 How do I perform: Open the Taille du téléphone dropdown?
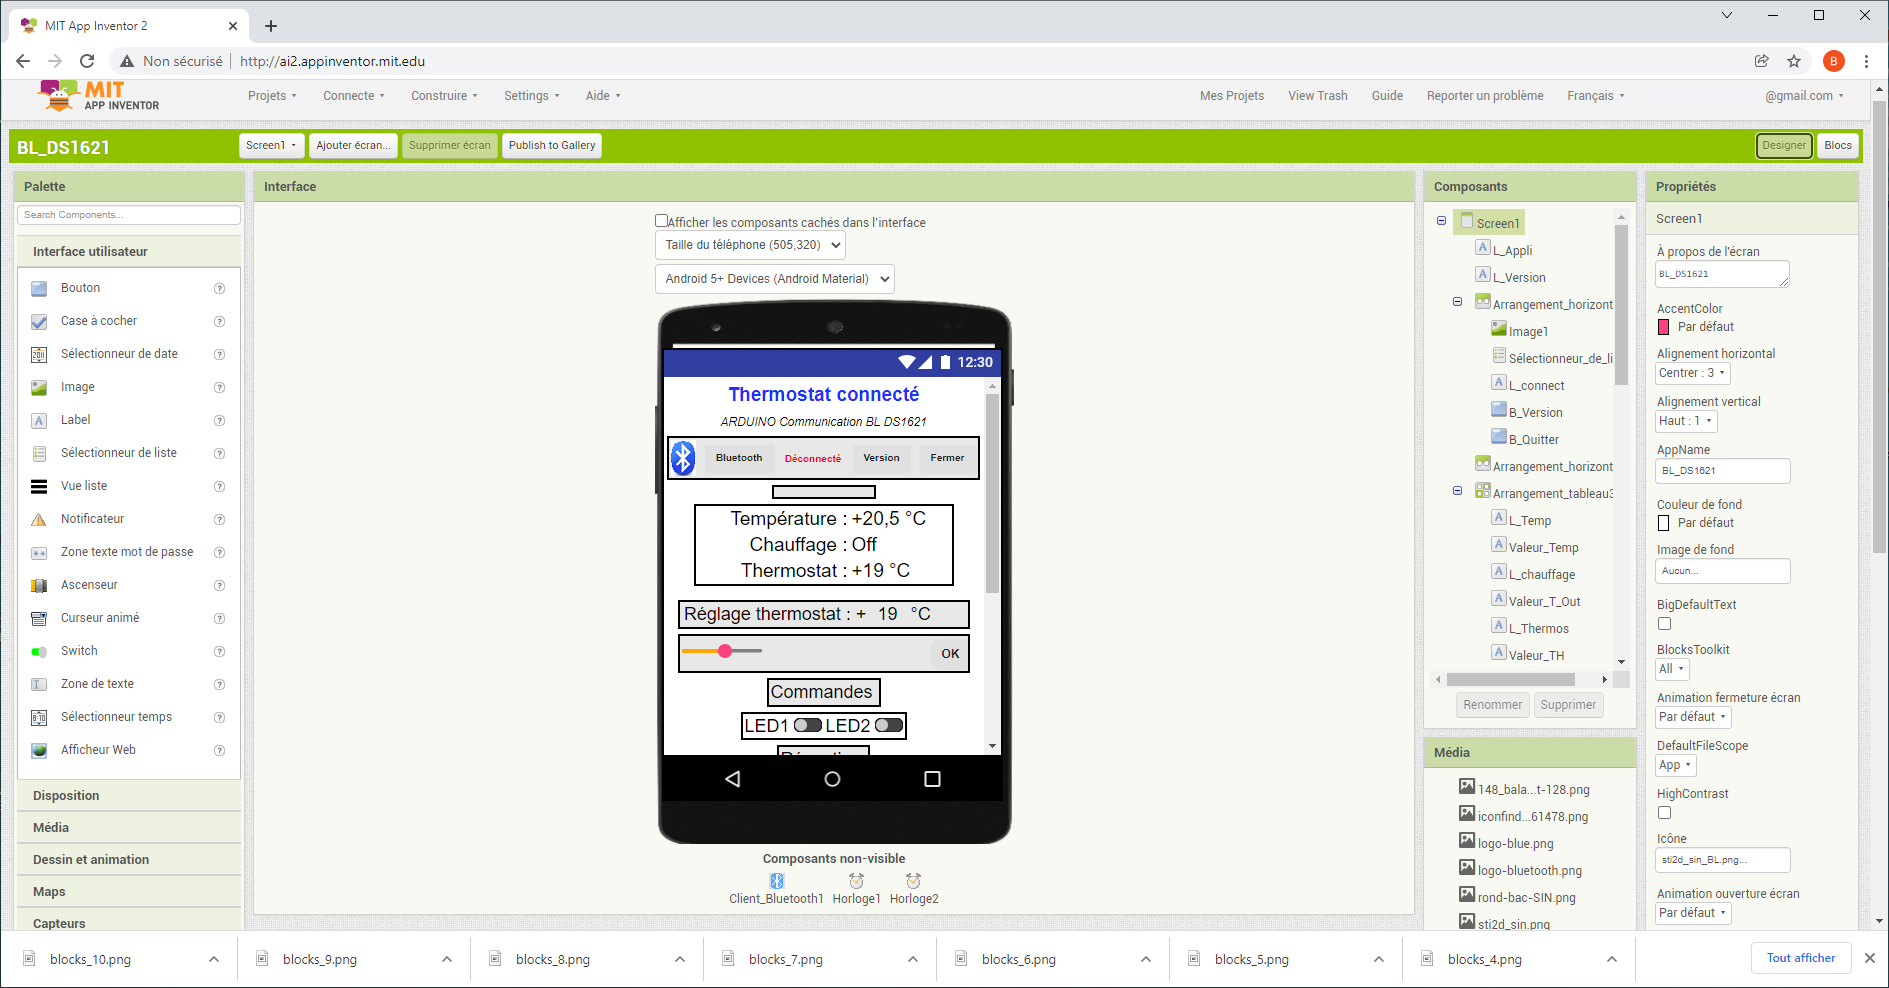click(750, 245)
